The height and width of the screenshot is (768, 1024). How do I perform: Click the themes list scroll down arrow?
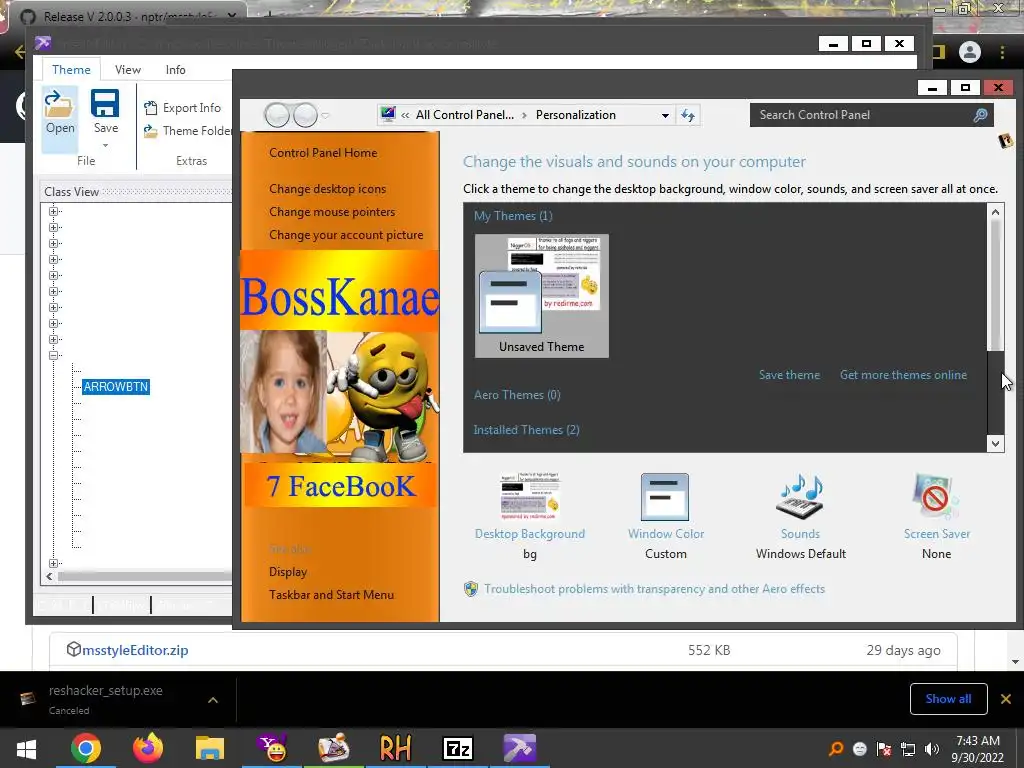point(995,443)
